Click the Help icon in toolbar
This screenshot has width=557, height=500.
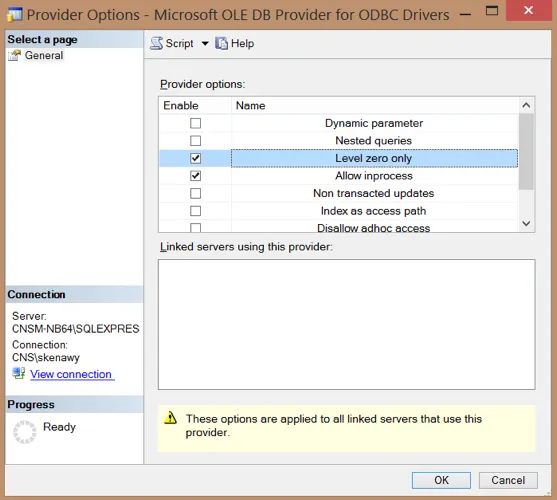[x=222, y=43]
